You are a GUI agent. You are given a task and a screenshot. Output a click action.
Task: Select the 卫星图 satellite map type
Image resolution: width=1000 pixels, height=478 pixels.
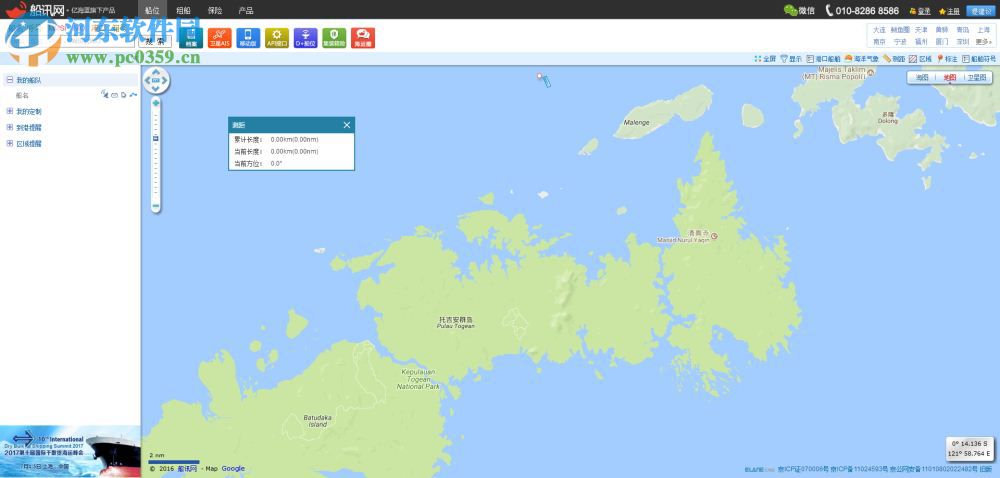click(x=976, y=77)
